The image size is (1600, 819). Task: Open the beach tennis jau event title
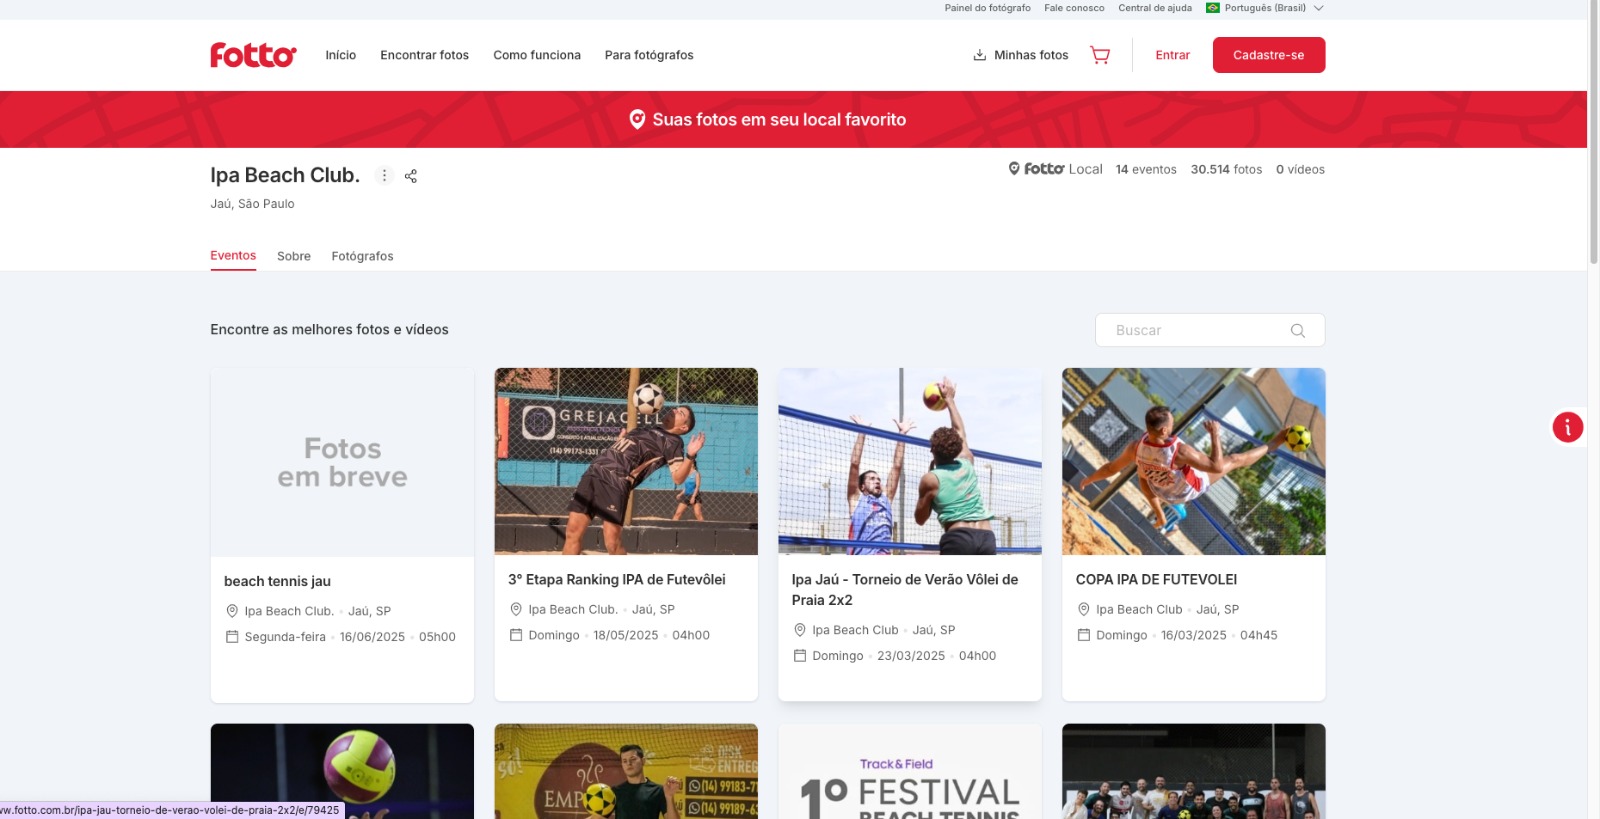click(277, 581)
